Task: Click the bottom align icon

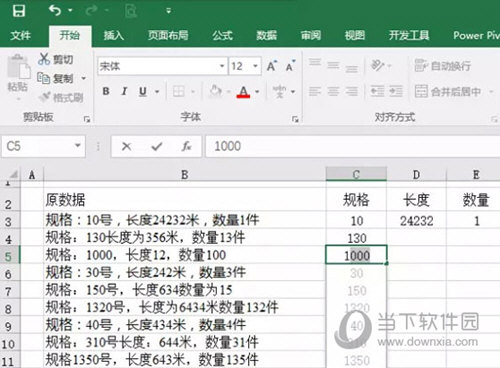Action: [x=351, y=69]
